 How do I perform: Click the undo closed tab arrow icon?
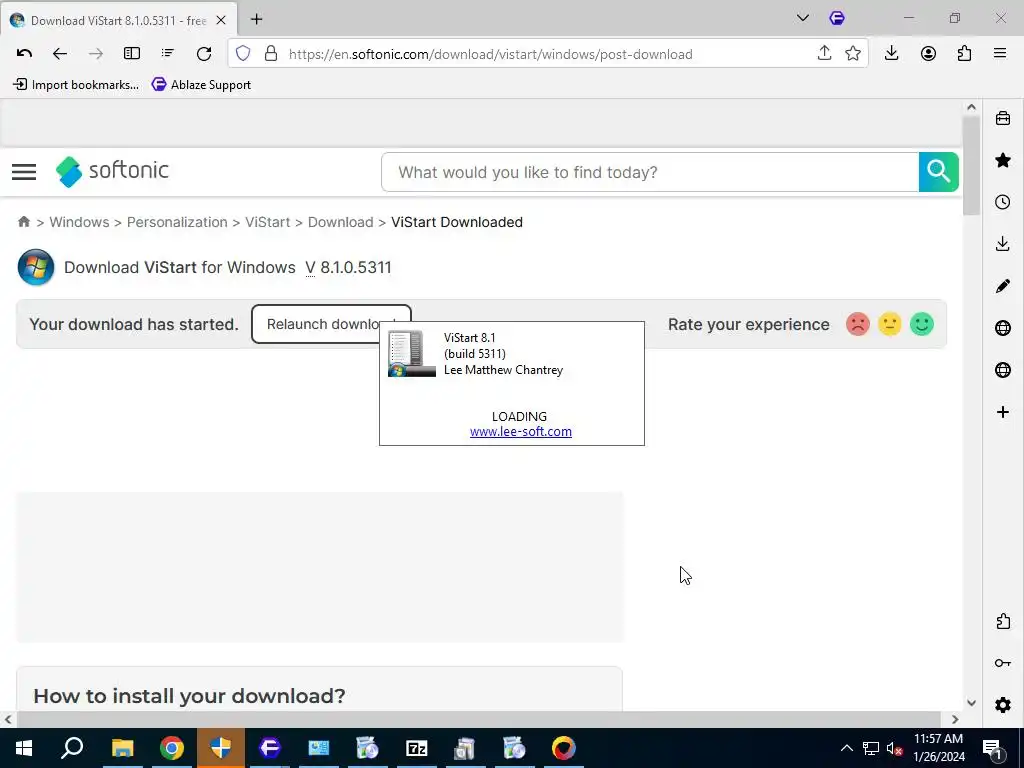(x=24, y=54)
